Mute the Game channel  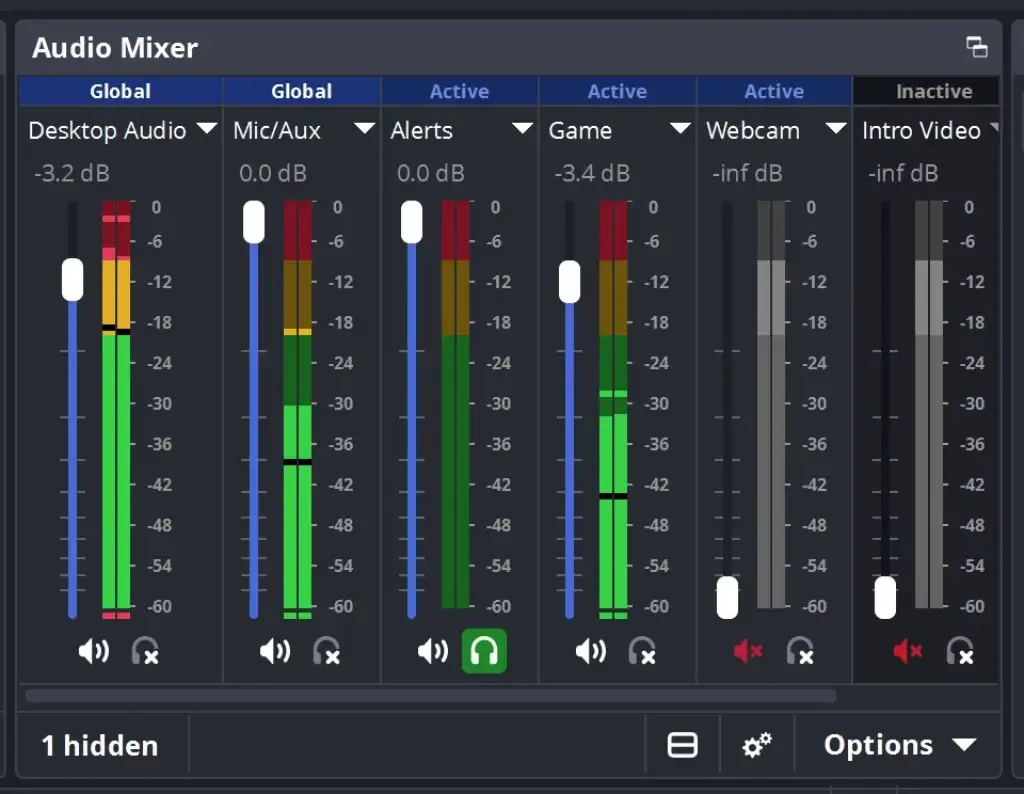click(x=591, y=651)
